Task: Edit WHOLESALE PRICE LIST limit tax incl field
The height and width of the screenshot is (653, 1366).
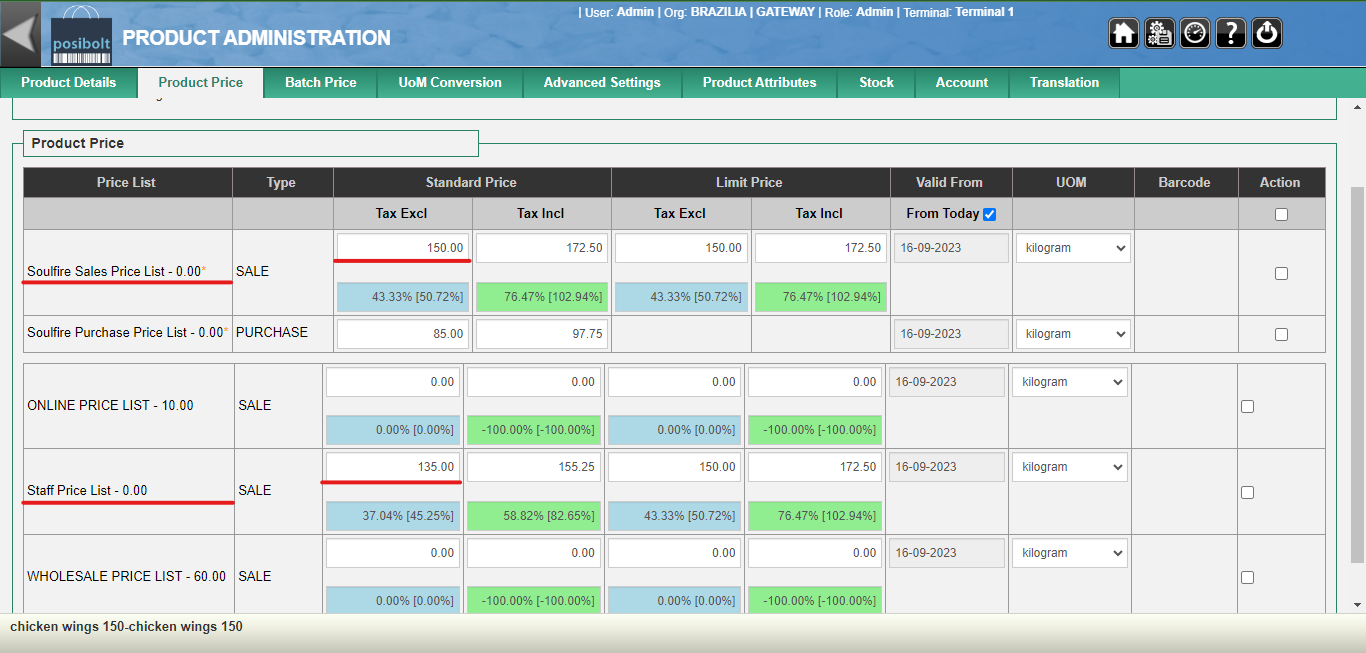Action: [x=815, y=553]
